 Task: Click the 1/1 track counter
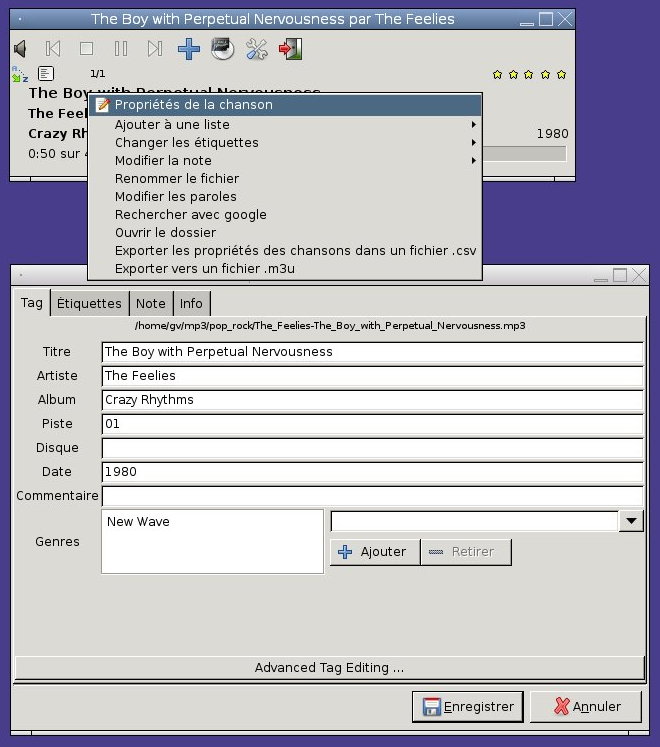(x=98, y=74)
